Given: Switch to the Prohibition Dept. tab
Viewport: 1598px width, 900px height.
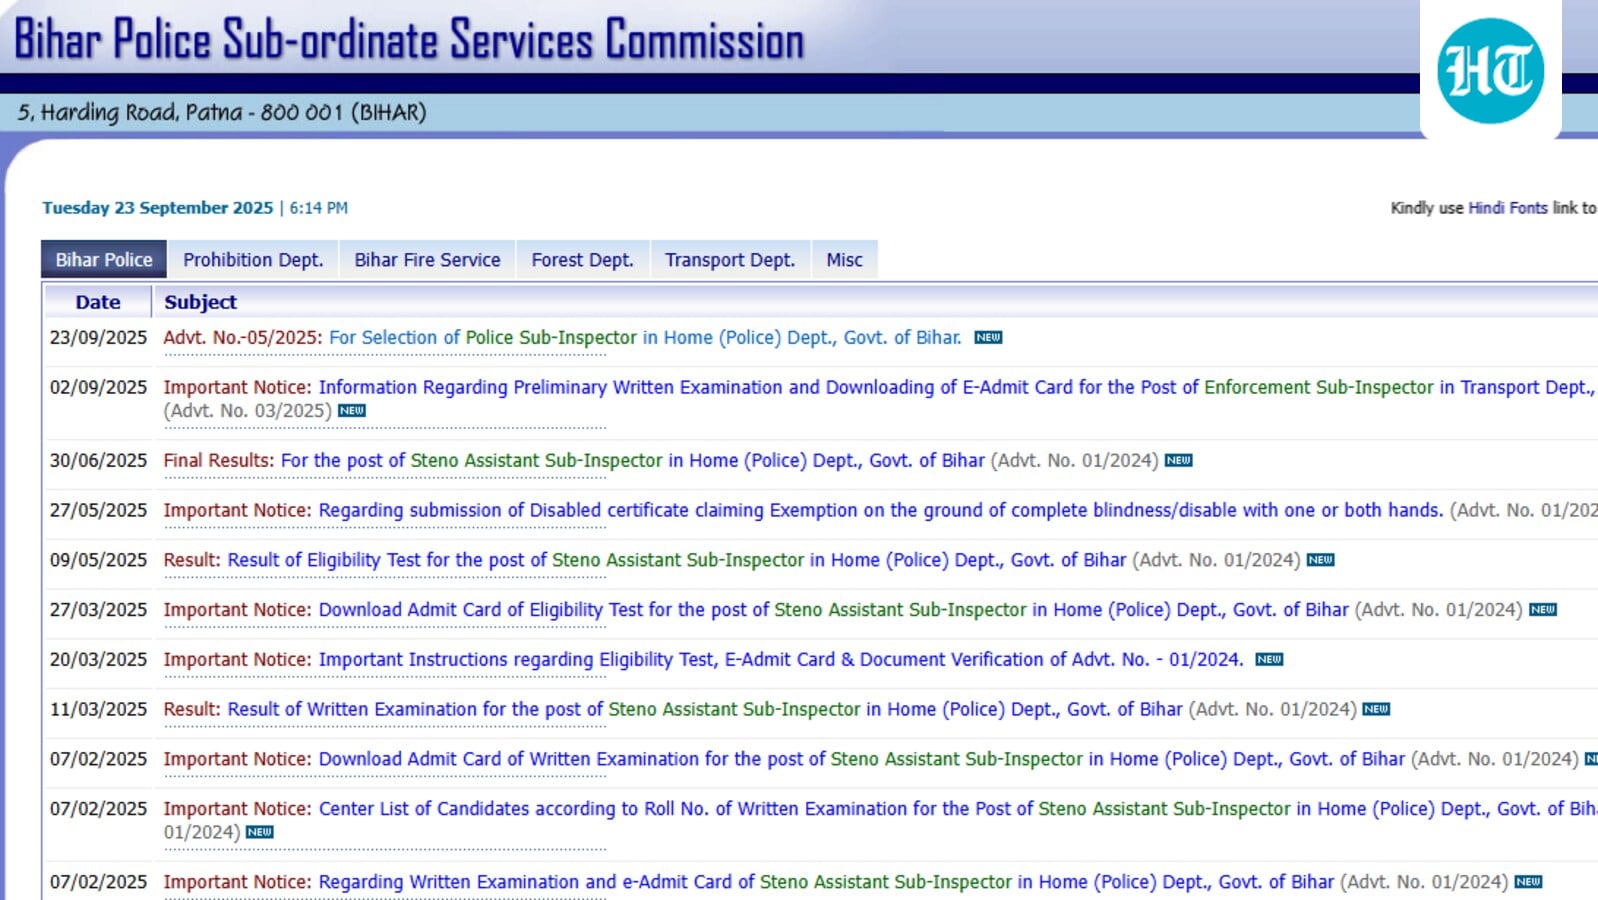Looking at the screenshot, I should pyautogui.click(x=253, y=260).
